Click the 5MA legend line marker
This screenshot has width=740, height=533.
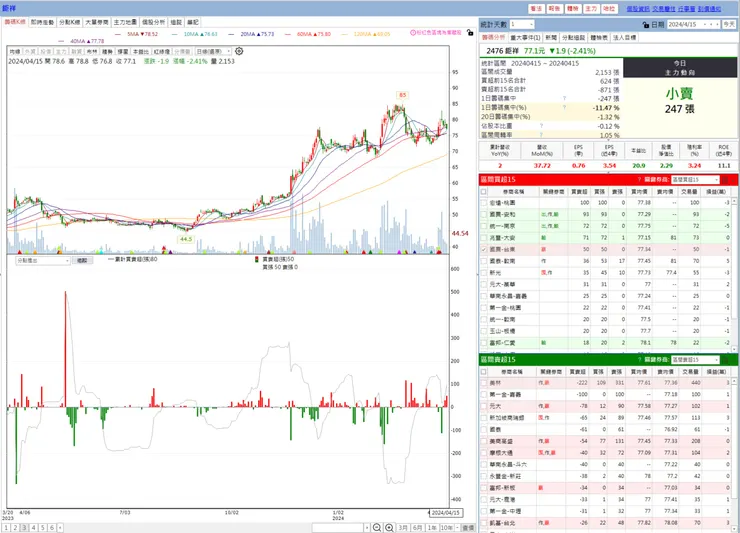[118, 34]
